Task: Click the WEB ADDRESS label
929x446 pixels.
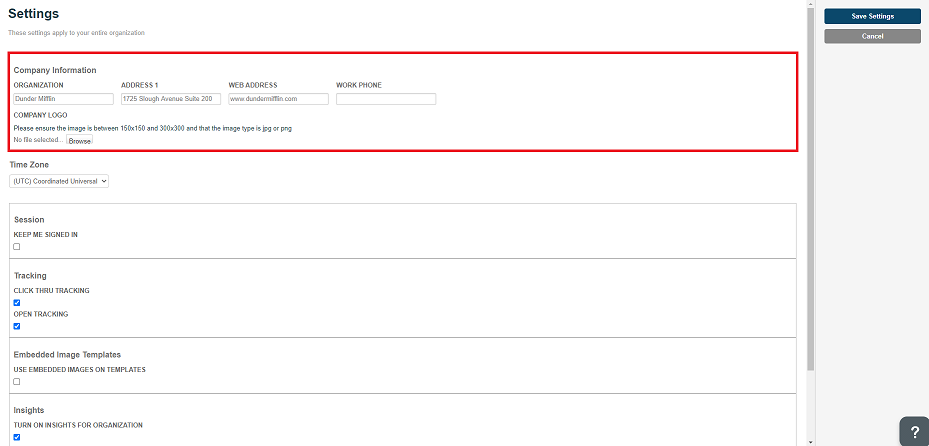Action: (253, 85)
